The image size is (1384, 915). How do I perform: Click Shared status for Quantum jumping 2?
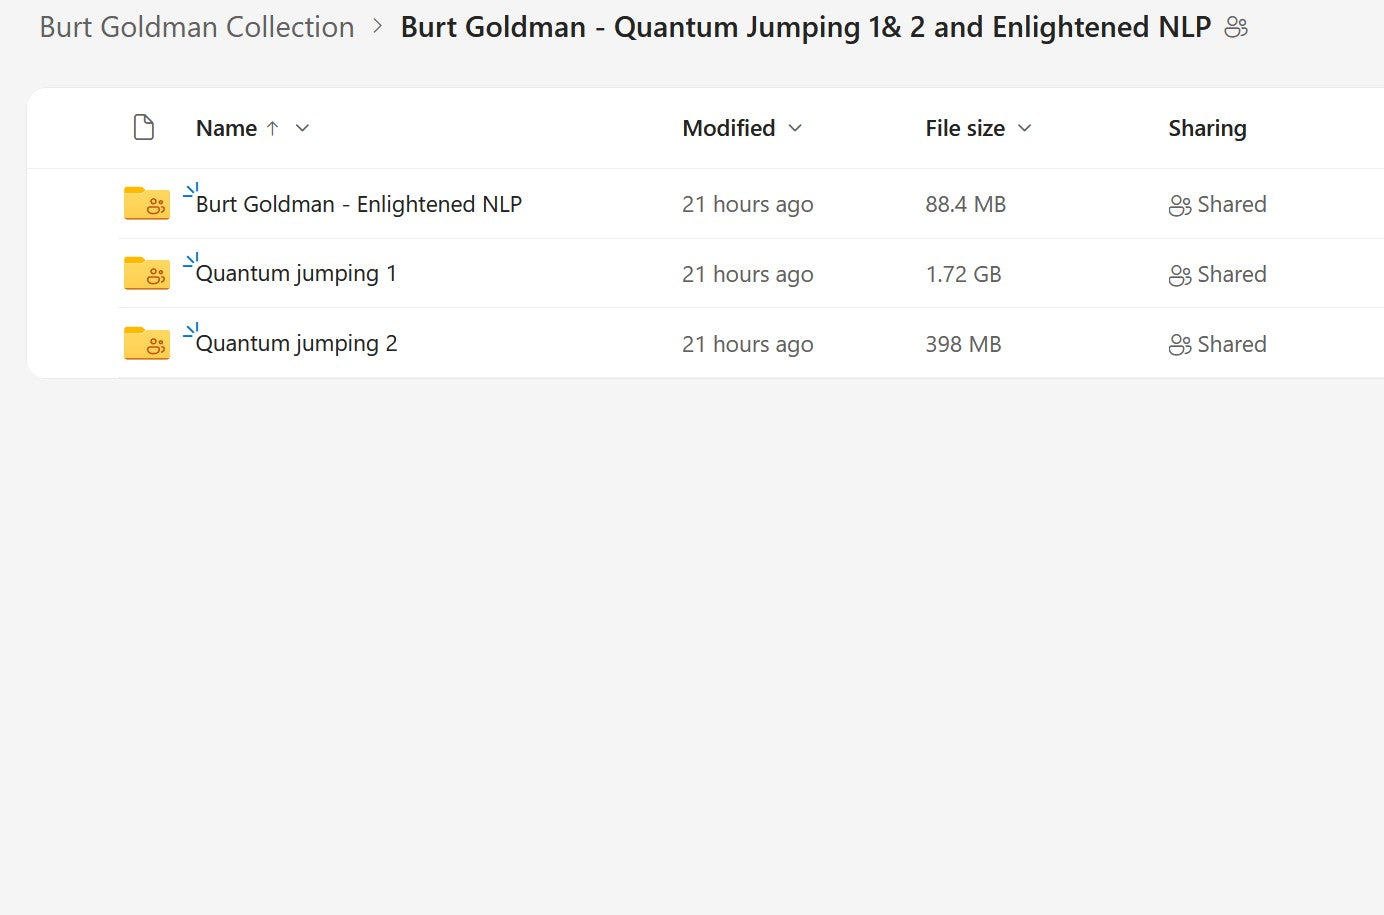(1231, 344)
